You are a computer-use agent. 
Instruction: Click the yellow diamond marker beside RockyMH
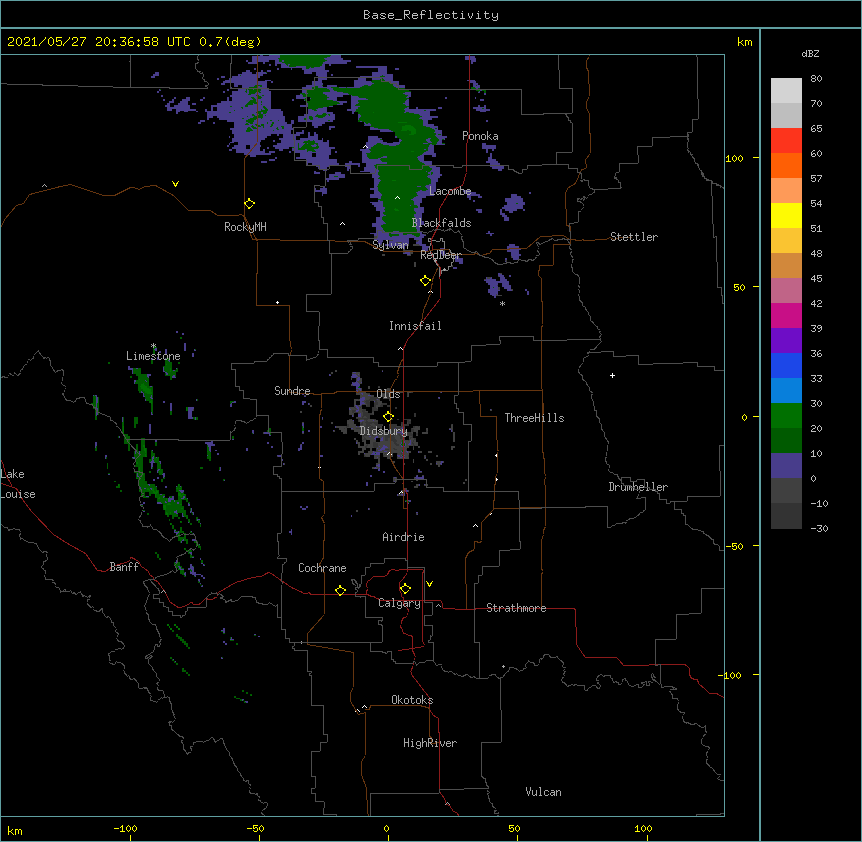(249, 204)
